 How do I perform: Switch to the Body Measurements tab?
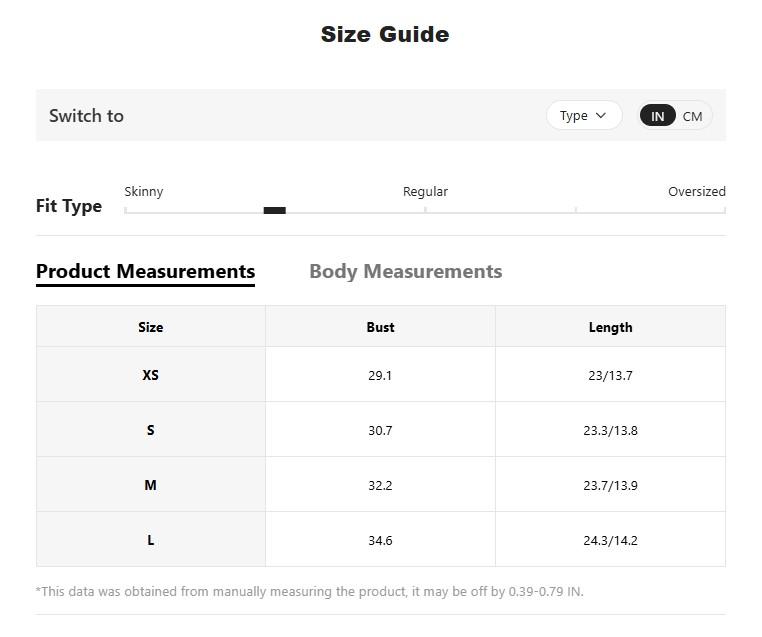(x=405, y=271)
